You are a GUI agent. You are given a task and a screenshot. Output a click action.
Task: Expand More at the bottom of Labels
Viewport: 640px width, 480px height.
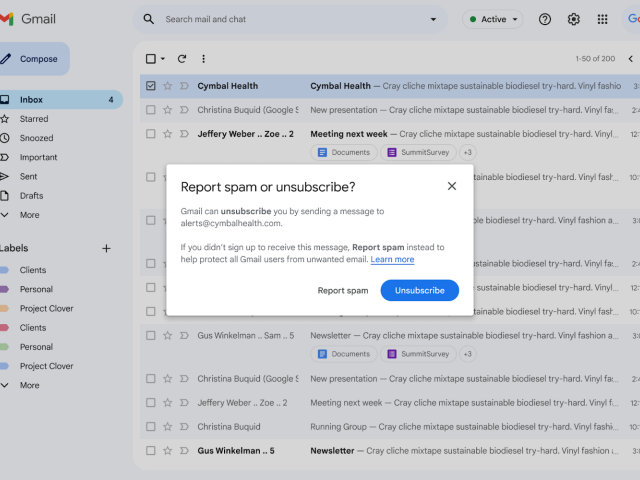click(x=29, y=385)
